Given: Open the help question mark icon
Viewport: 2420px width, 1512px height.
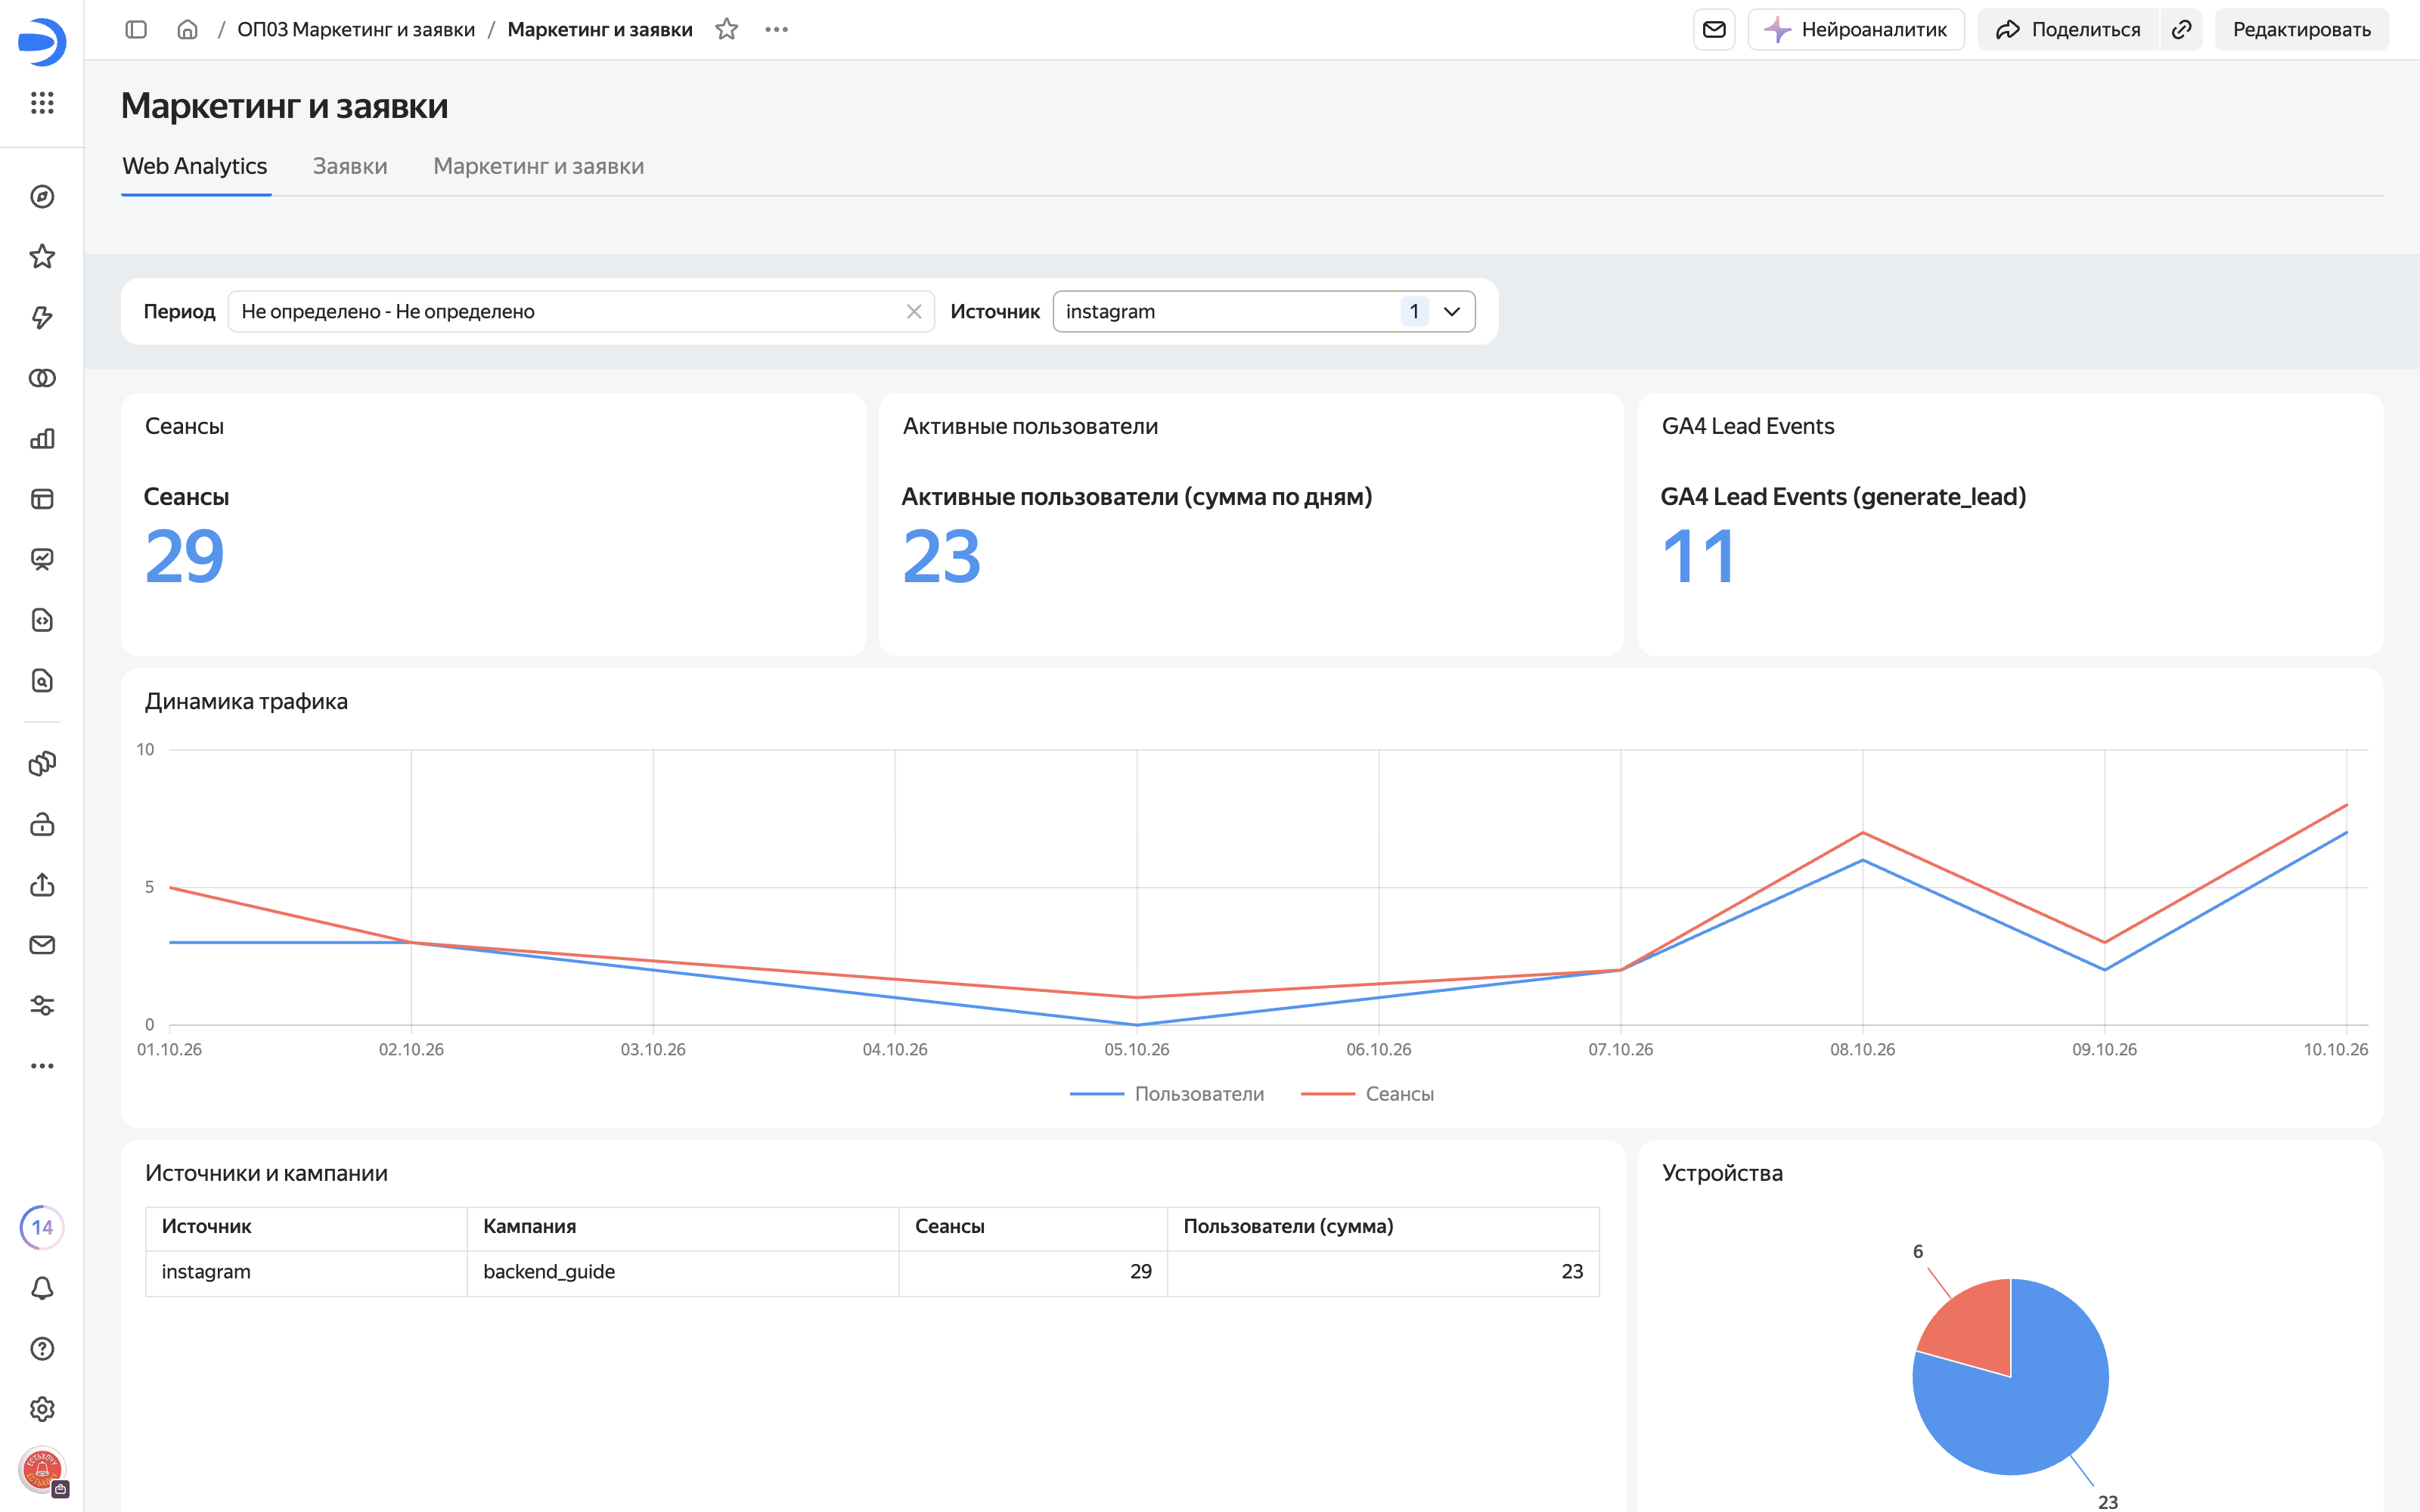Looking at the screenshot, I should coord(42,1349).
